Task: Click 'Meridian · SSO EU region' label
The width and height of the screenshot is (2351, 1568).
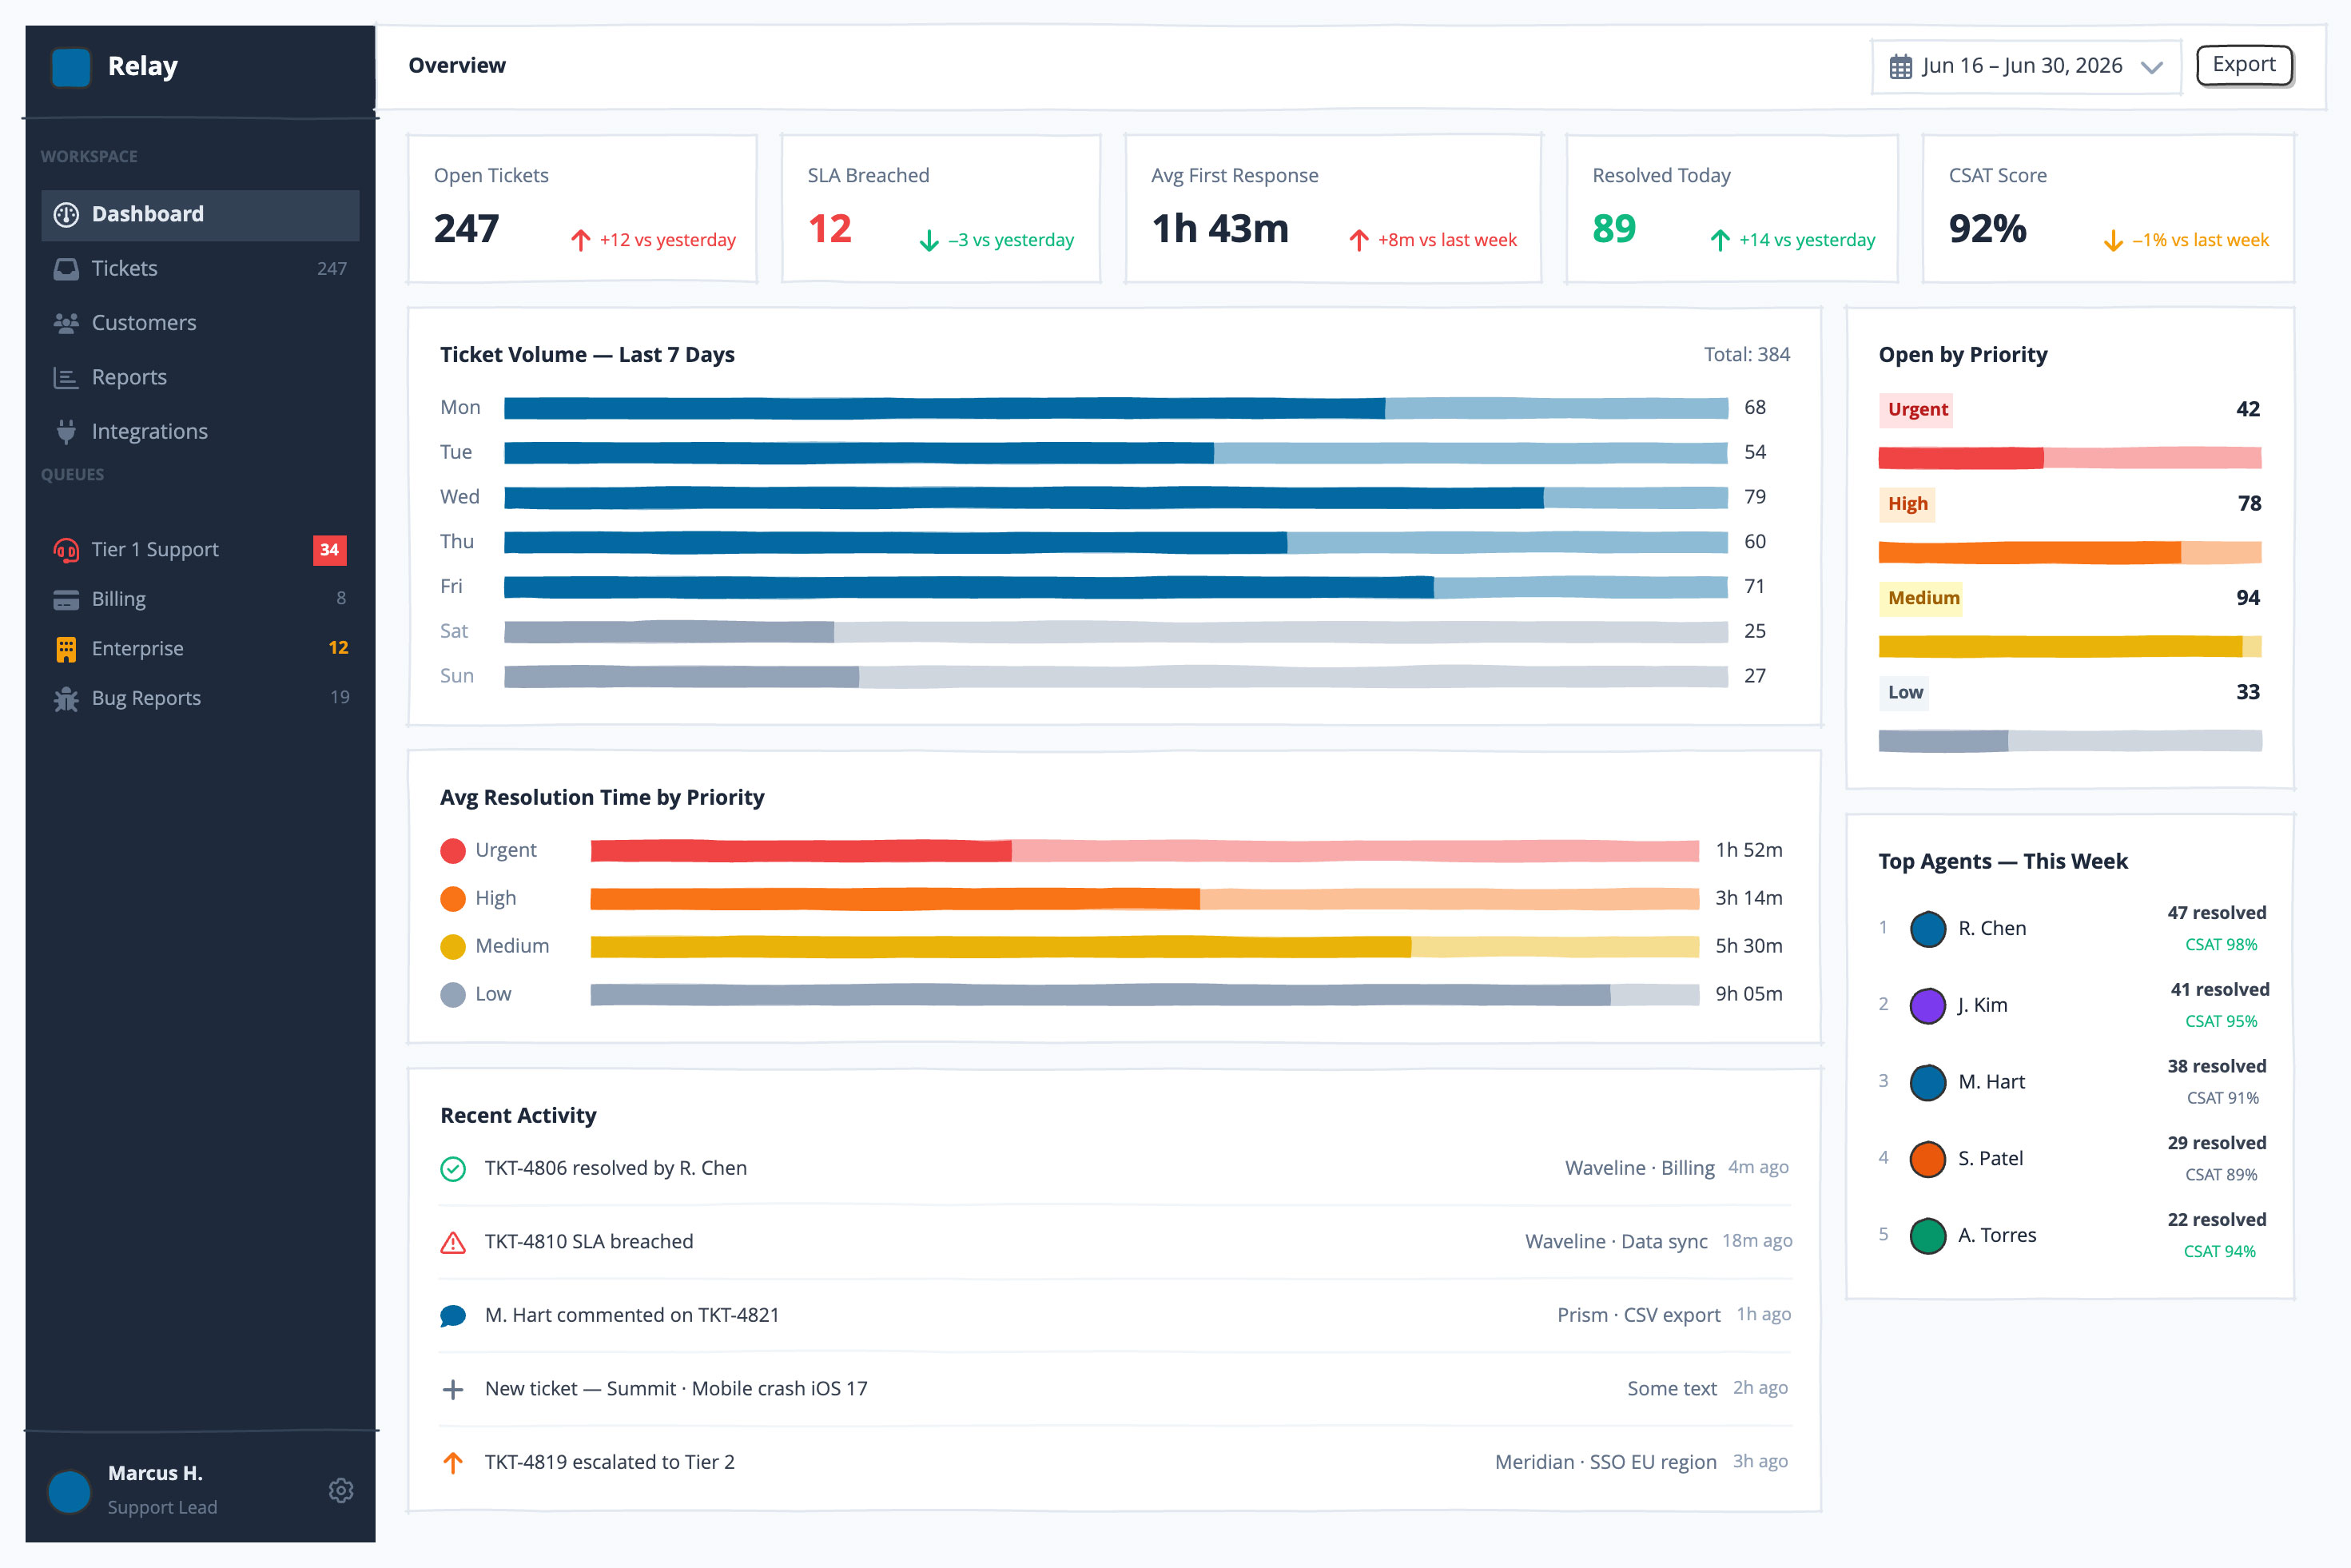Action: pos(1605,1462)
